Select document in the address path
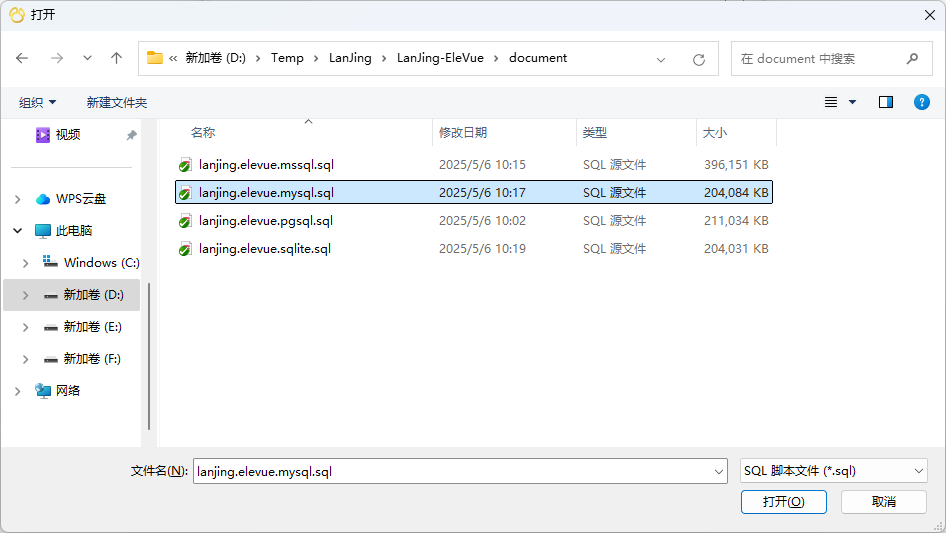The height and width of the screenshot is (533, 946). click(538, 58)
